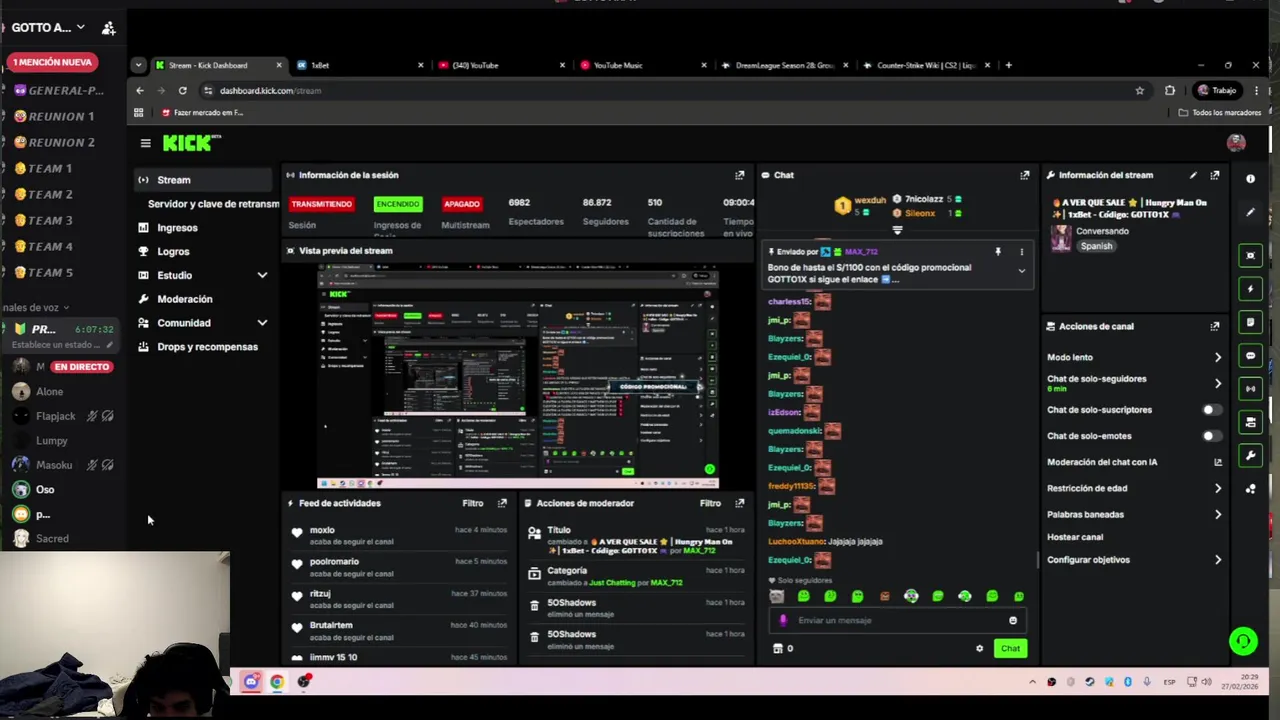This screenshot has width=1280, height=720.
Task: Switch to the YouTube Music tab
Action: point(642,65)
